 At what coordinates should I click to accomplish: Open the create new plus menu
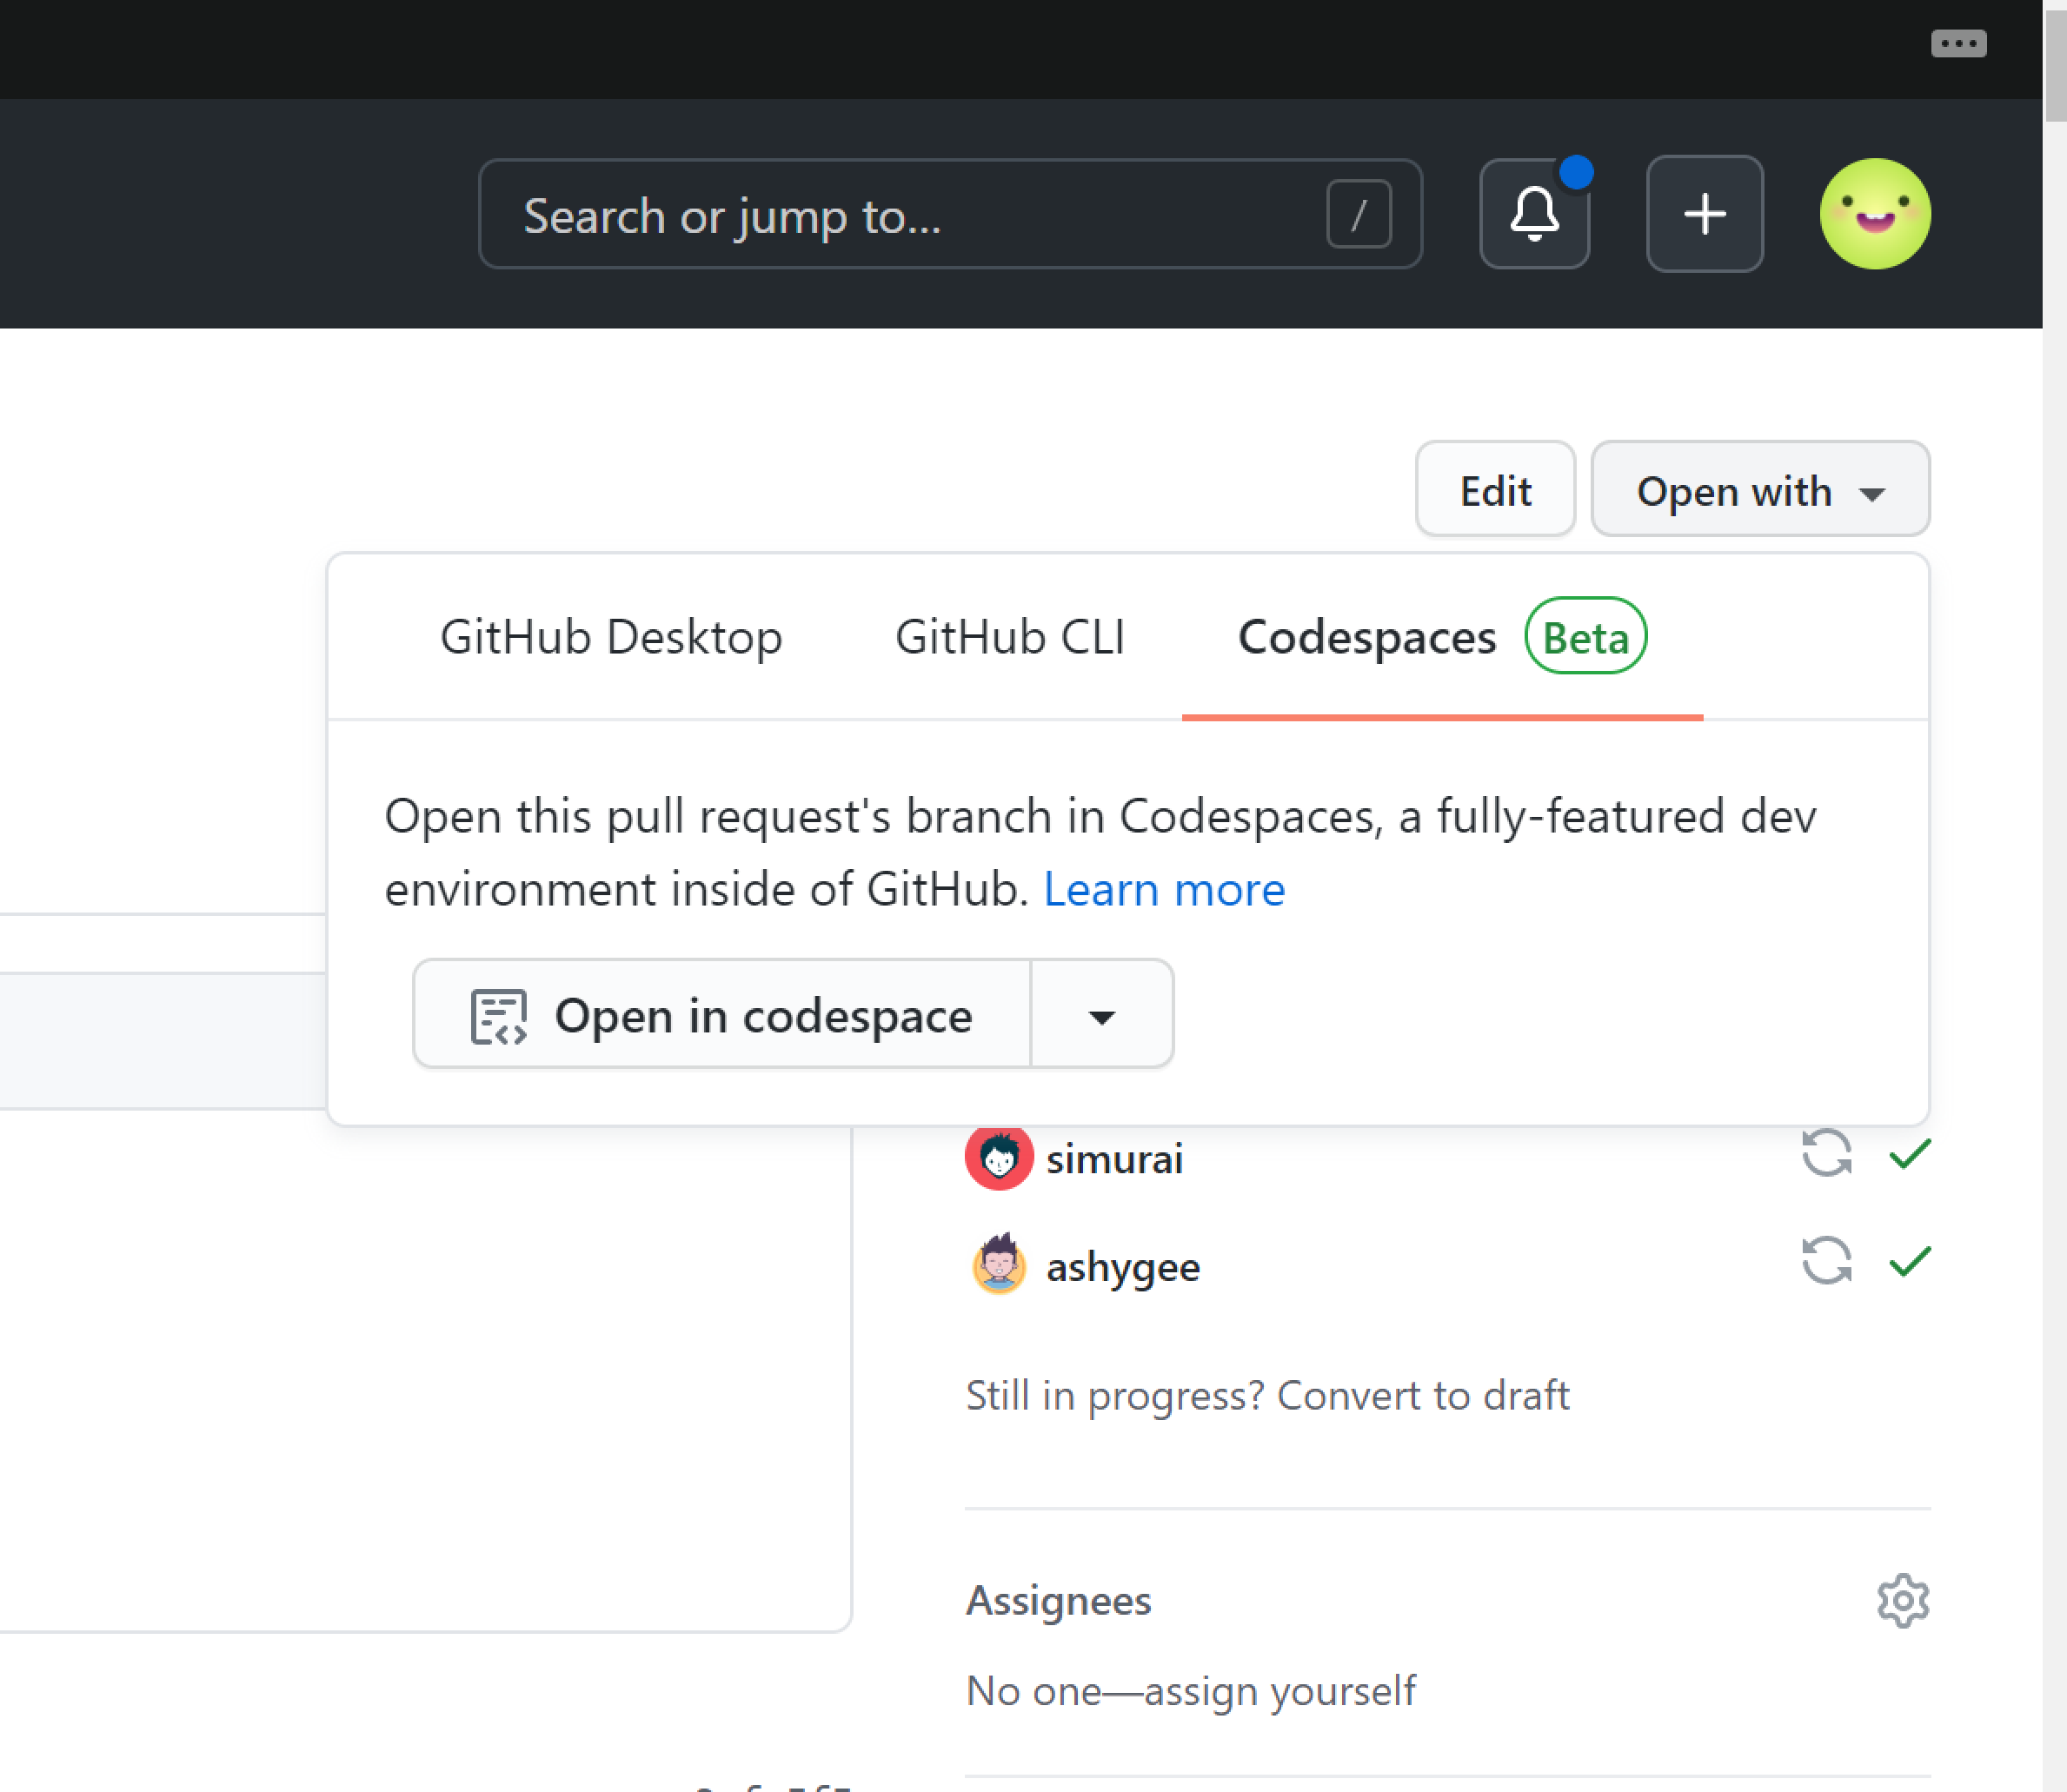click(x=1704, y=213)
